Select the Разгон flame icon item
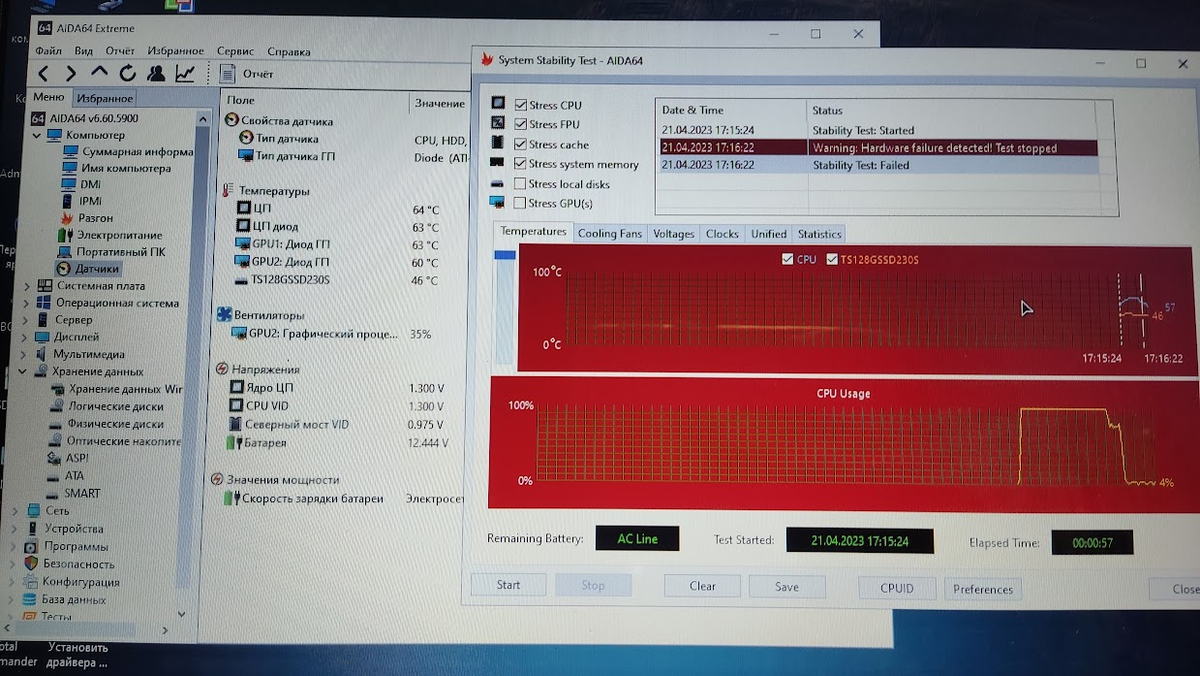The width and height of the screenshot is (1200, 676). 69,218
